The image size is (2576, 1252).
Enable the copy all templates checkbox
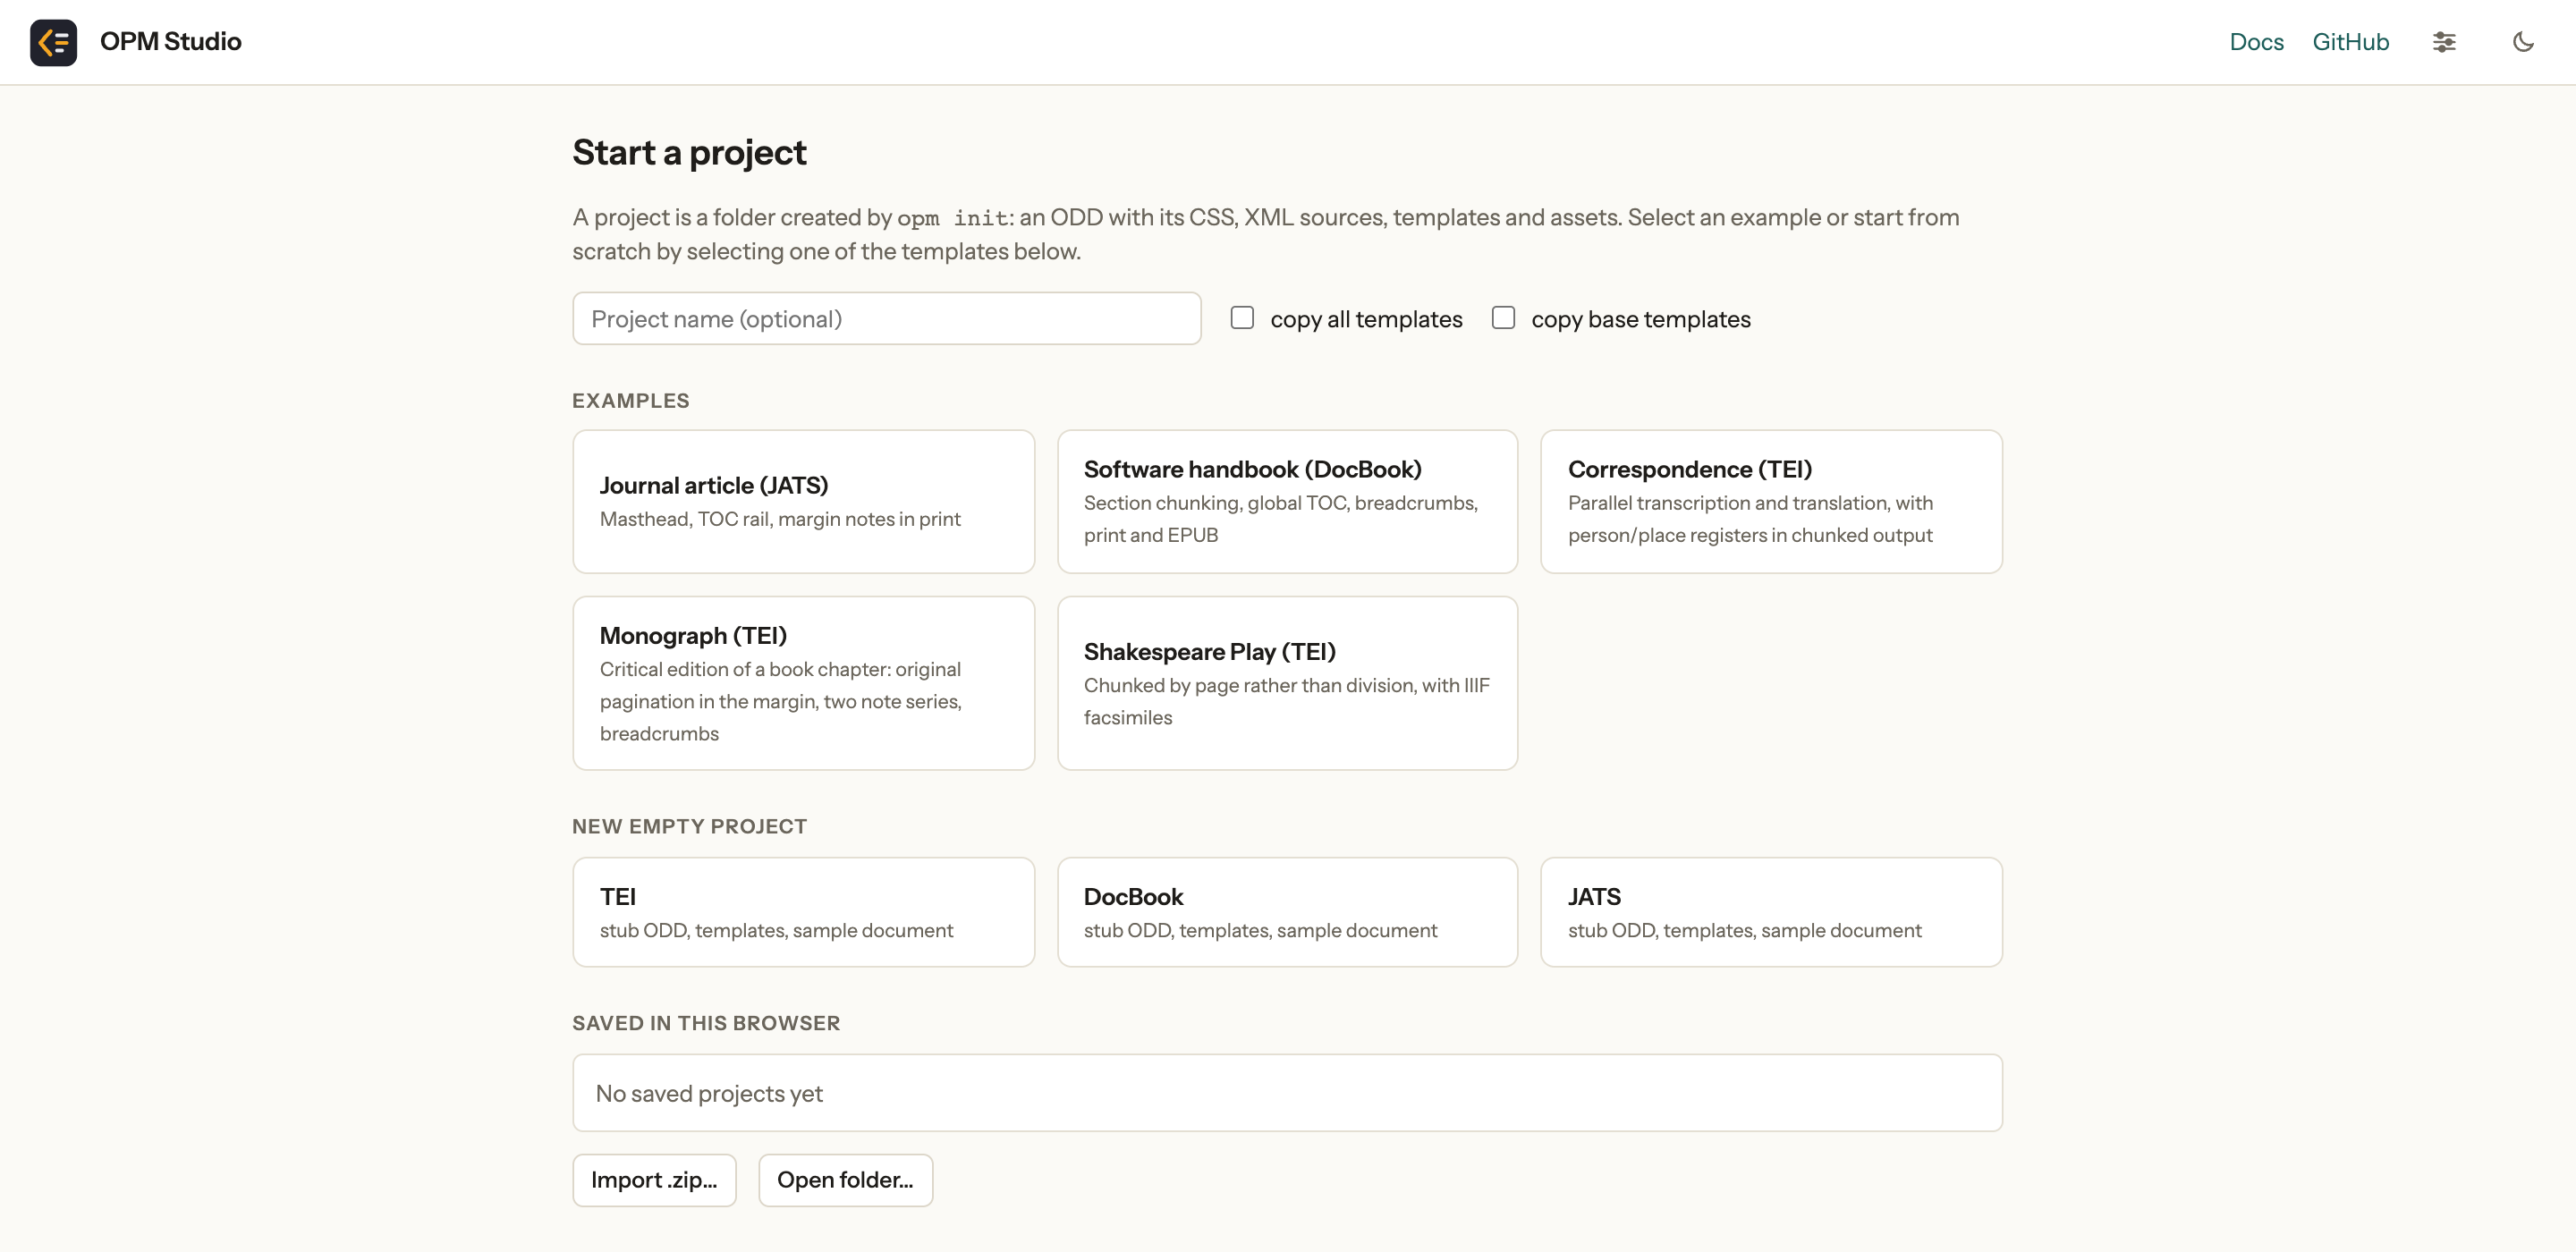[1242, 318]
